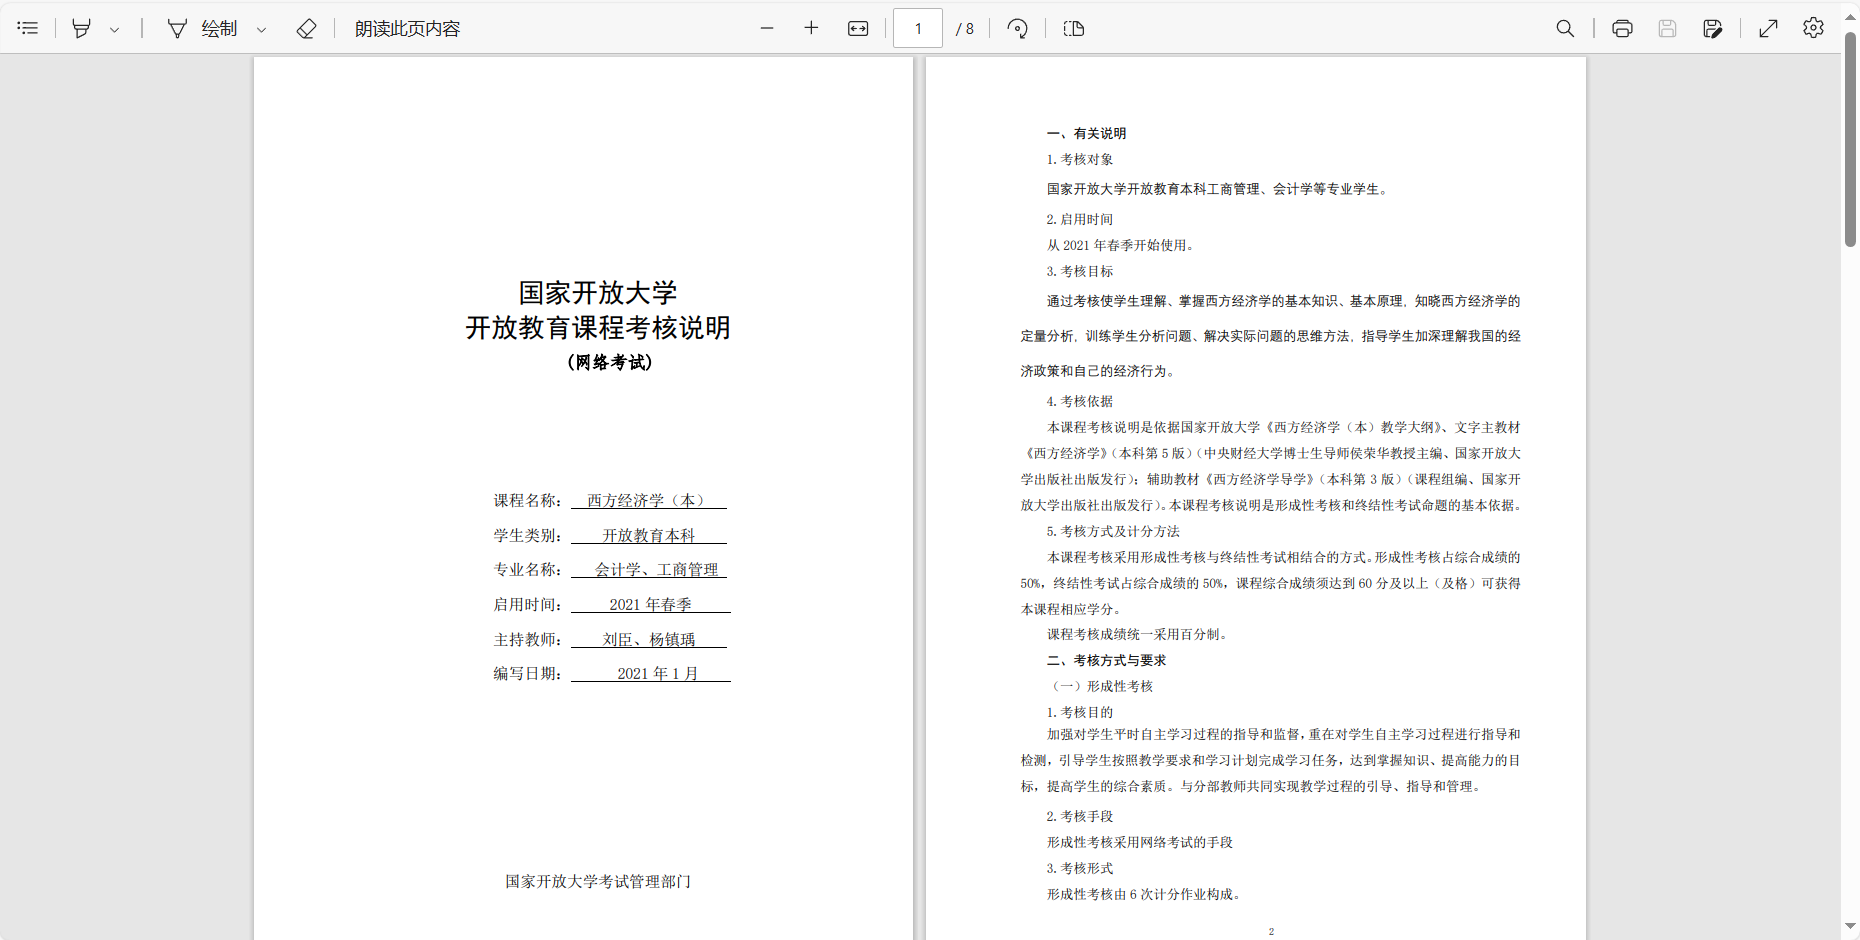Click the page number input field

coord(918,28)
